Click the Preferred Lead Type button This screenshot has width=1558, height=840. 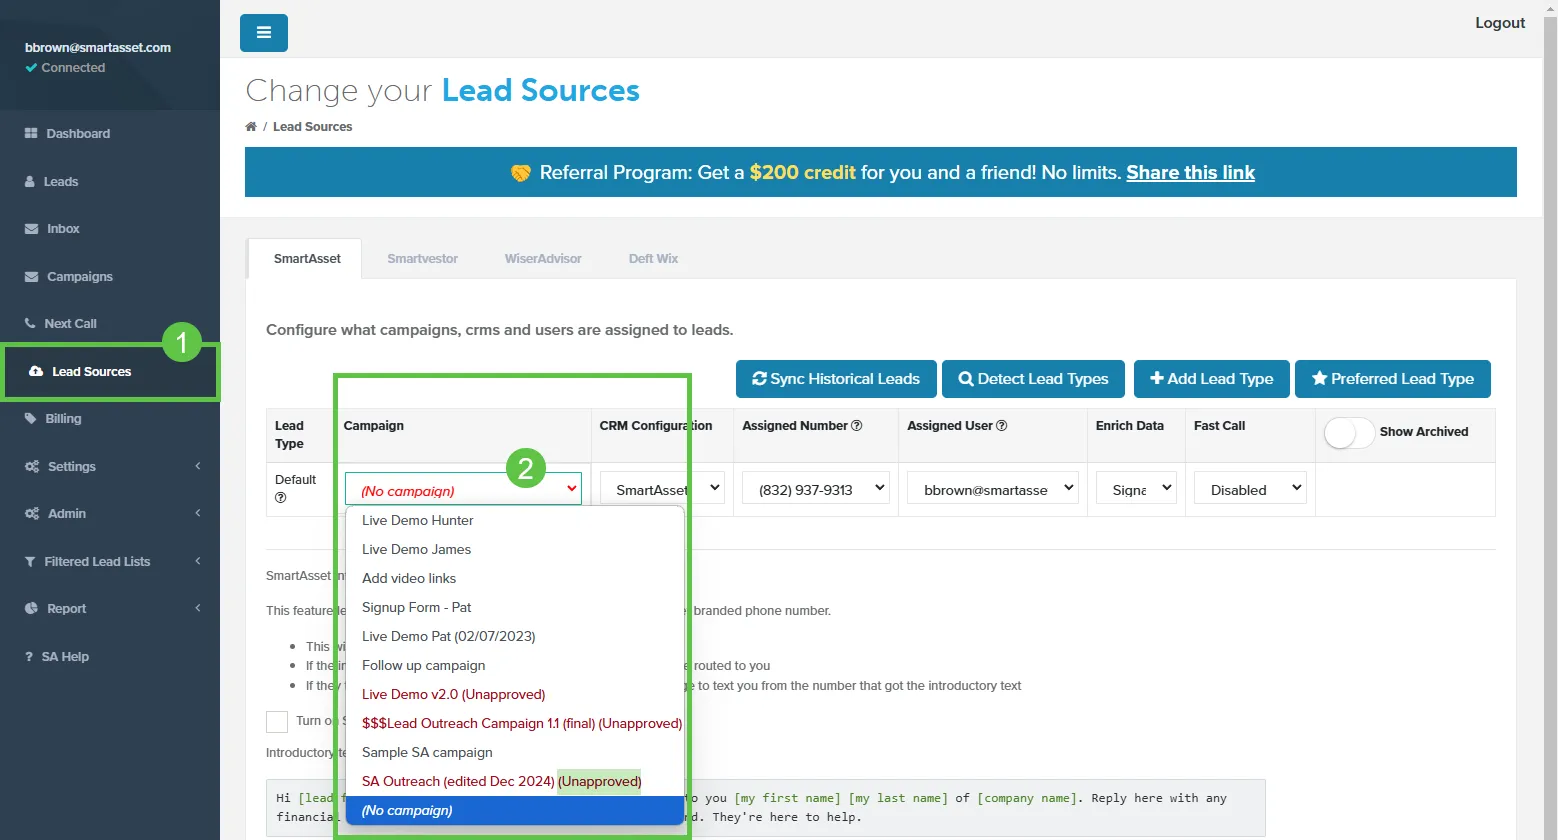click(x=1393, y=379)
